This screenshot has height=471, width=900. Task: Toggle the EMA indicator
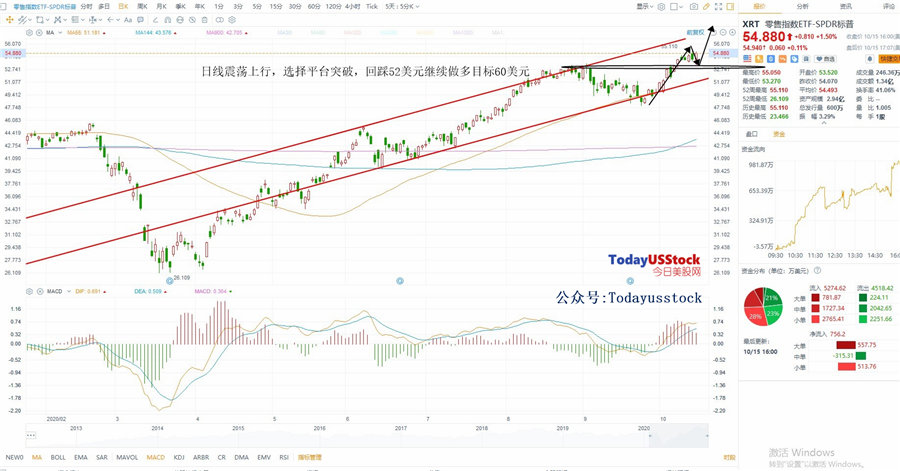coord(80,457)
